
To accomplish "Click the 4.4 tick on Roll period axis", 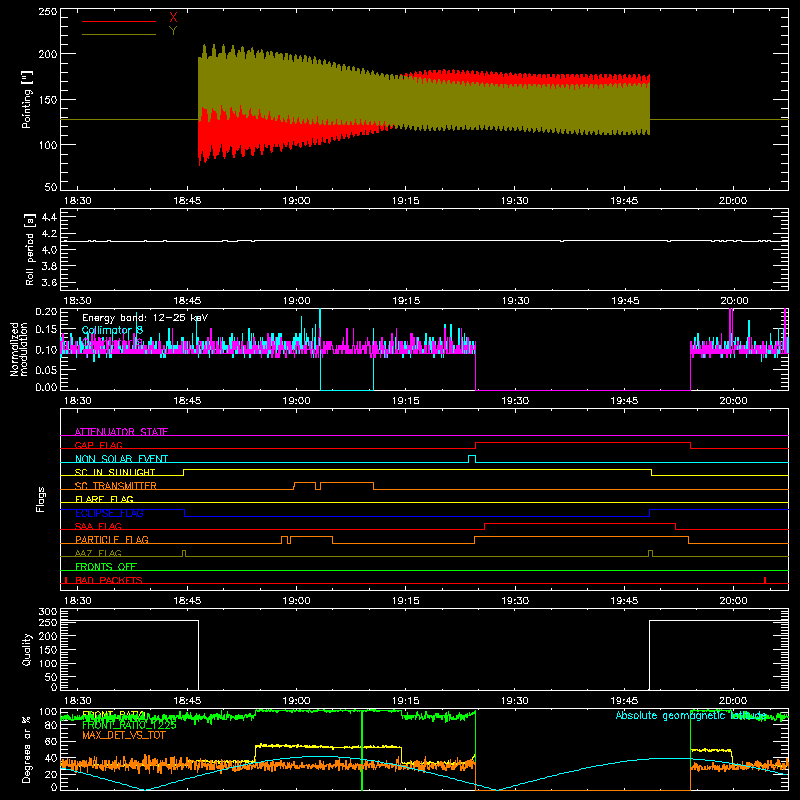I will pos(49,217).
